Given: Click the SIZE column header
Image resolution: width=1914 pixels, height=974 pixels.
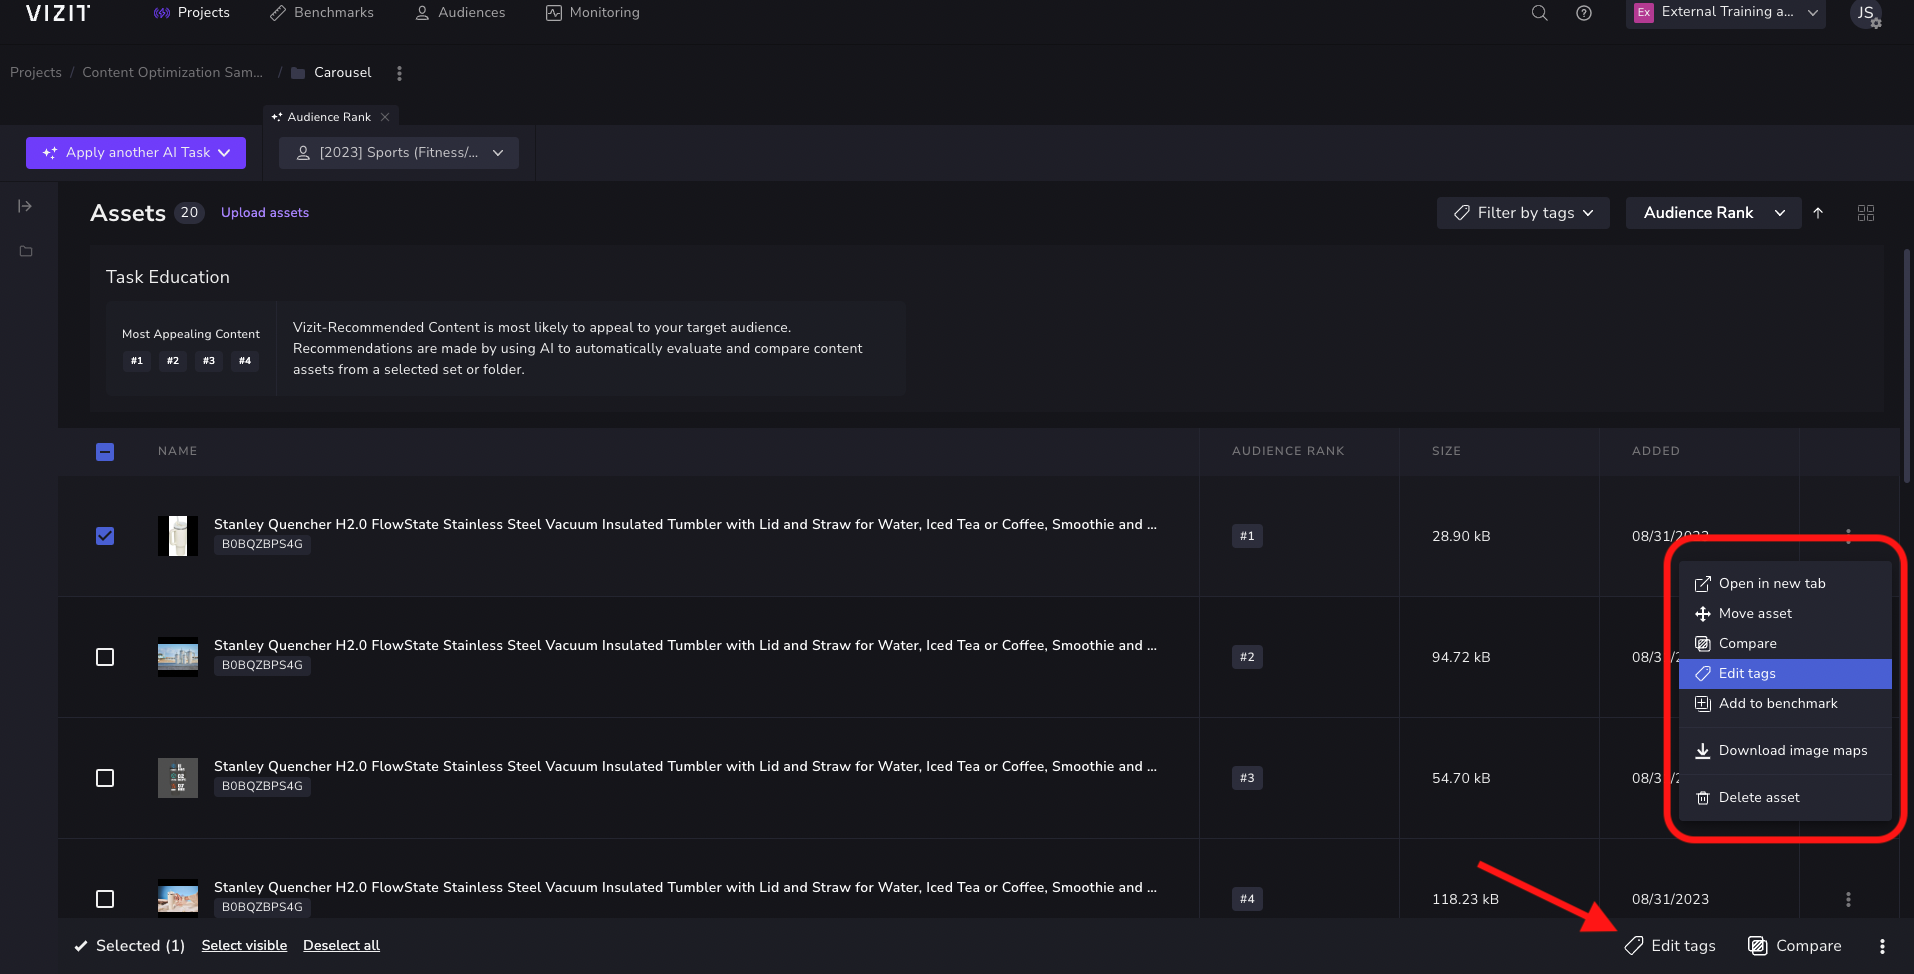Looking at the screenshot, I should [x=1446, y=451].
